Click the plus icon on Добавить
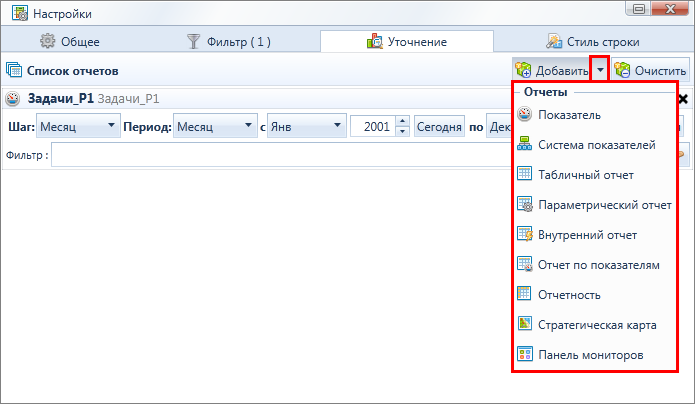This screenshot has width=695, height=404. [523, 70]
